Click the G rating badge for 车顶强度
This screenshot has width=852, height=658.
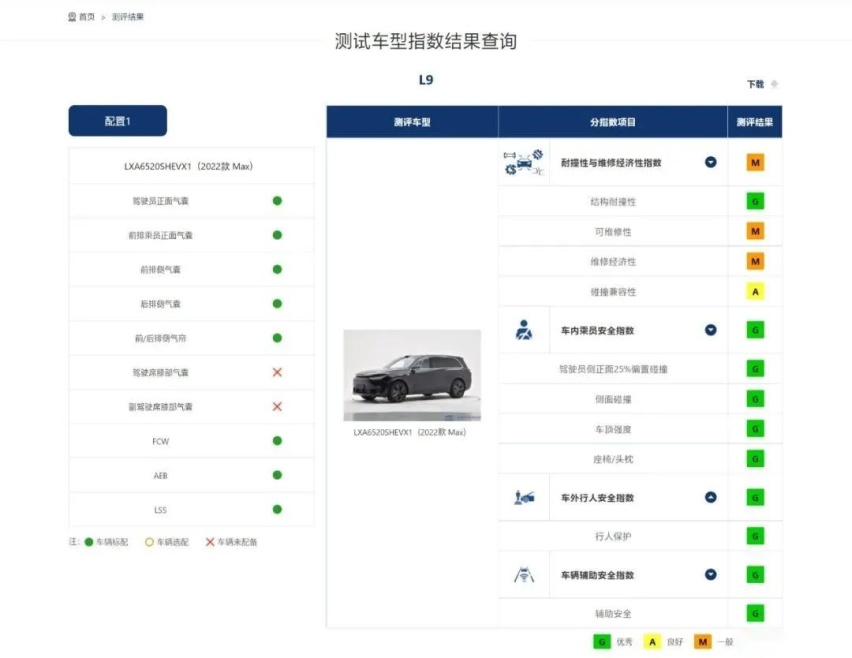coord(755,429)
